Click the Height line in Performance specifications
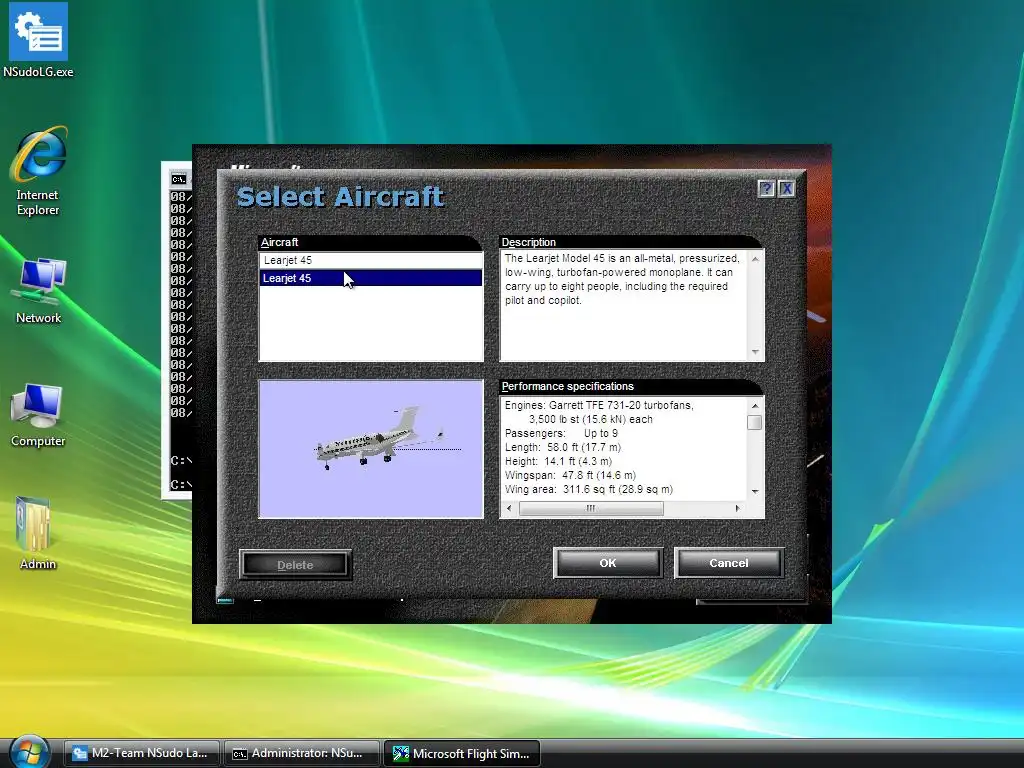 tap(558, 461)
